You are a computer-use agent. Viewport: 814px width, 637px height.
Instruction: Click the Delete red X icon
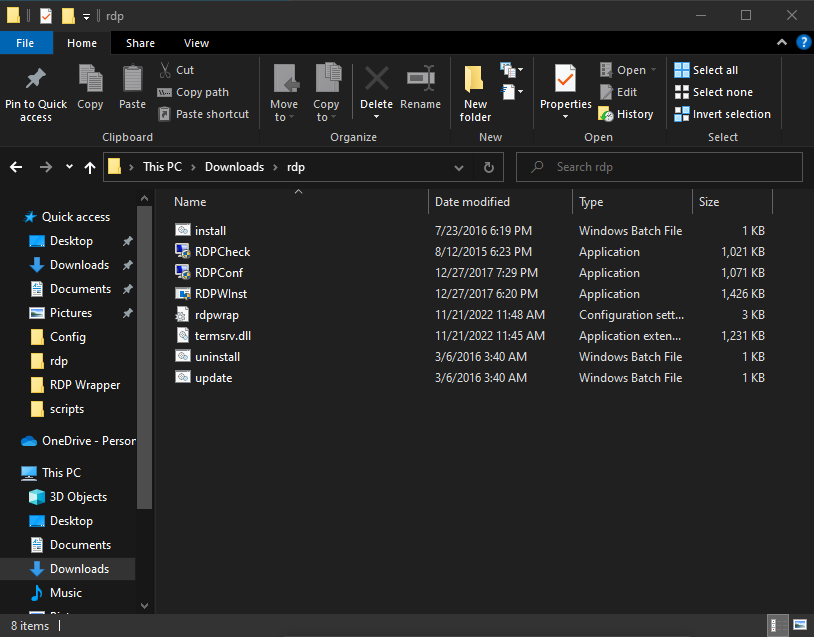pyautogui.click(x=376, y=79)
